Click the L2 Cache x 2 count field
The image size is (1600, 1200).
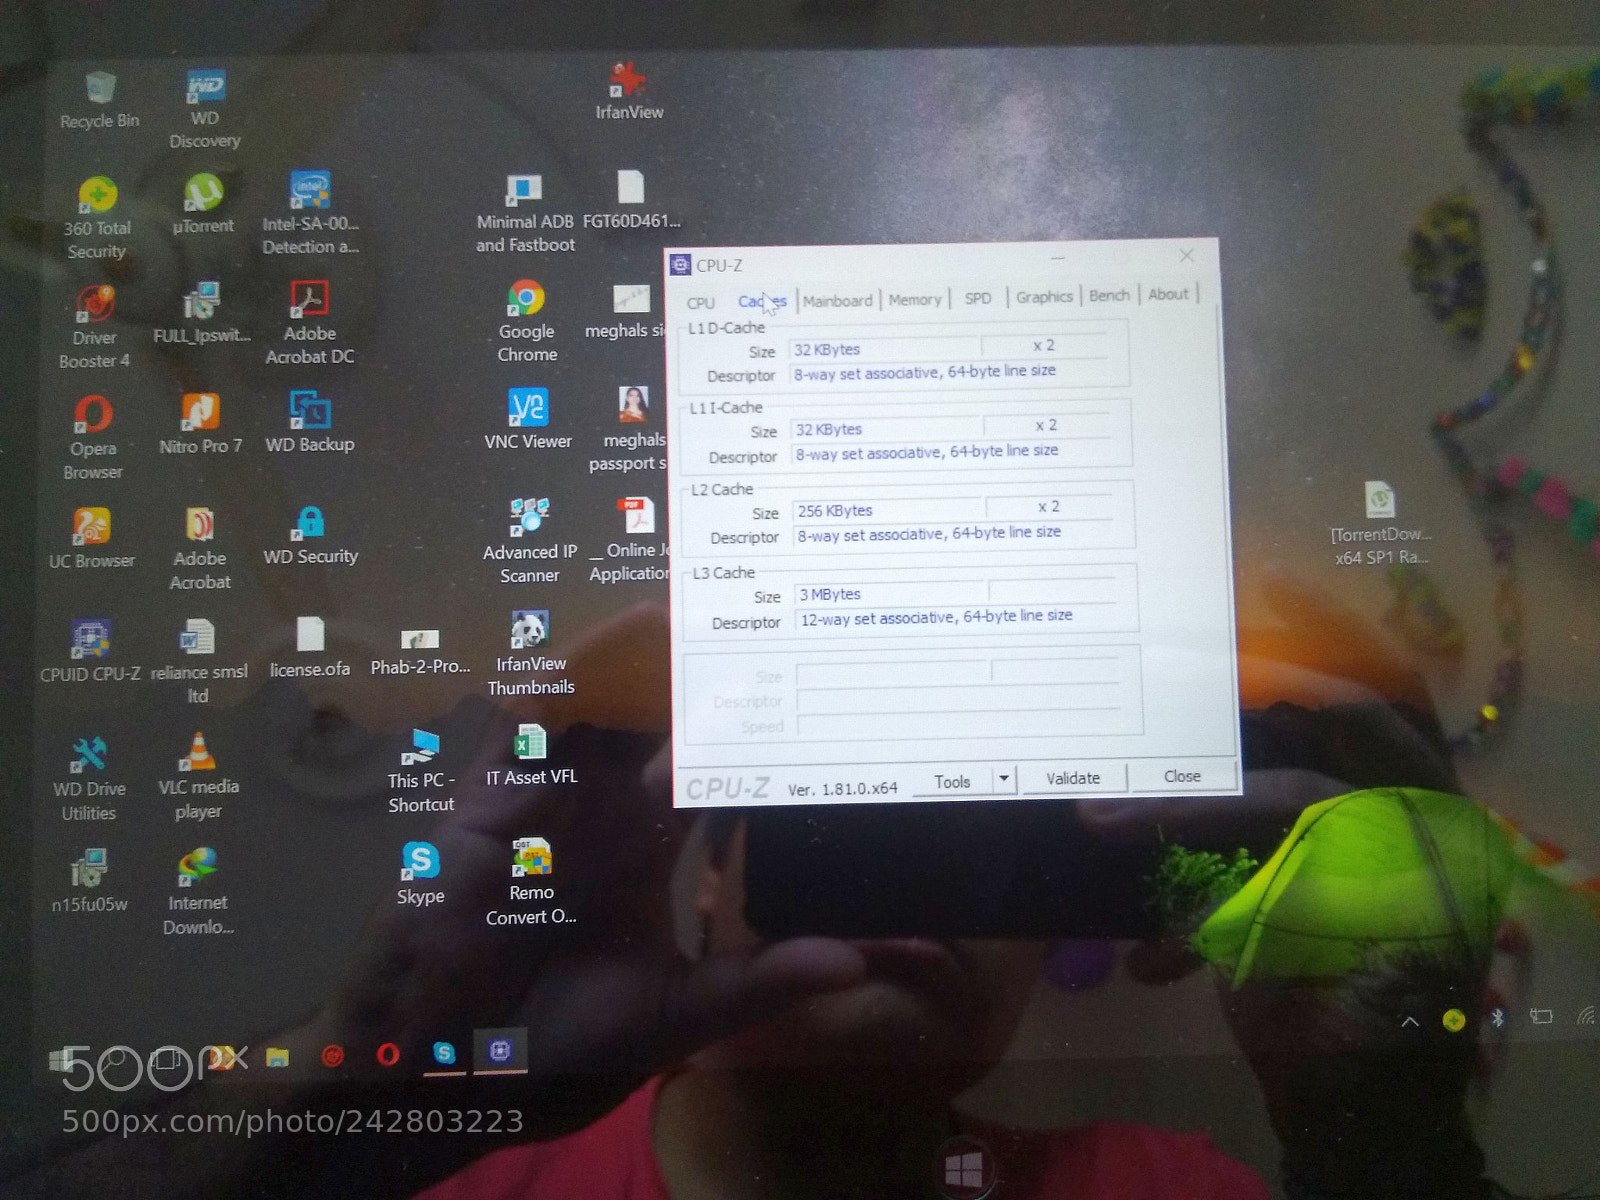click(x=1048, y=507)
